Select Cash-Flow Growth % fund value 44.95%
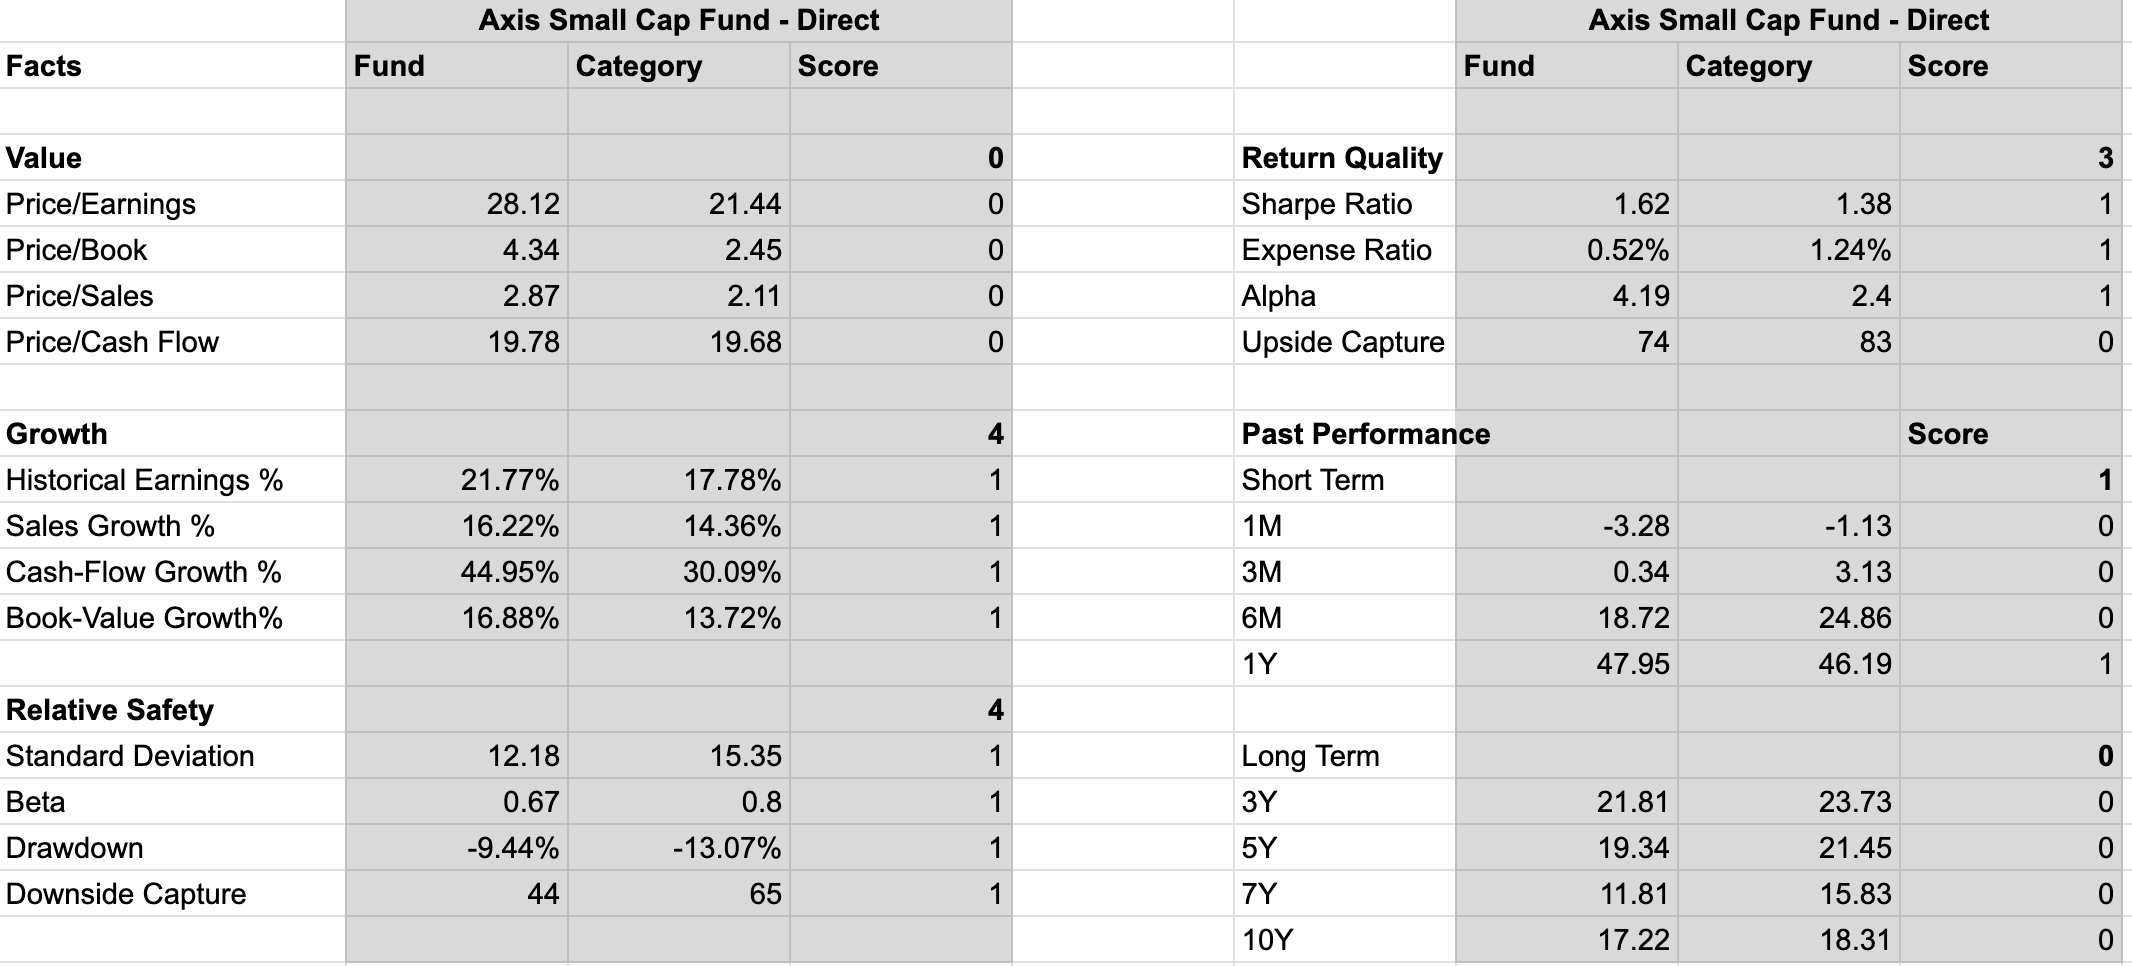The width and height of the screenshot is (2132, 966). [x=509, y=572]
